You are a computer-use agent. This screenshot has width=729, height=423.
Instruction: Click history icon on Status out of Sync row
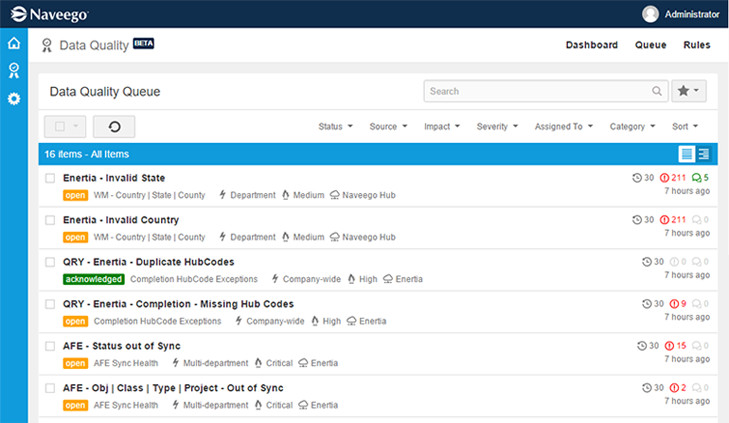(x=642, y=345)
